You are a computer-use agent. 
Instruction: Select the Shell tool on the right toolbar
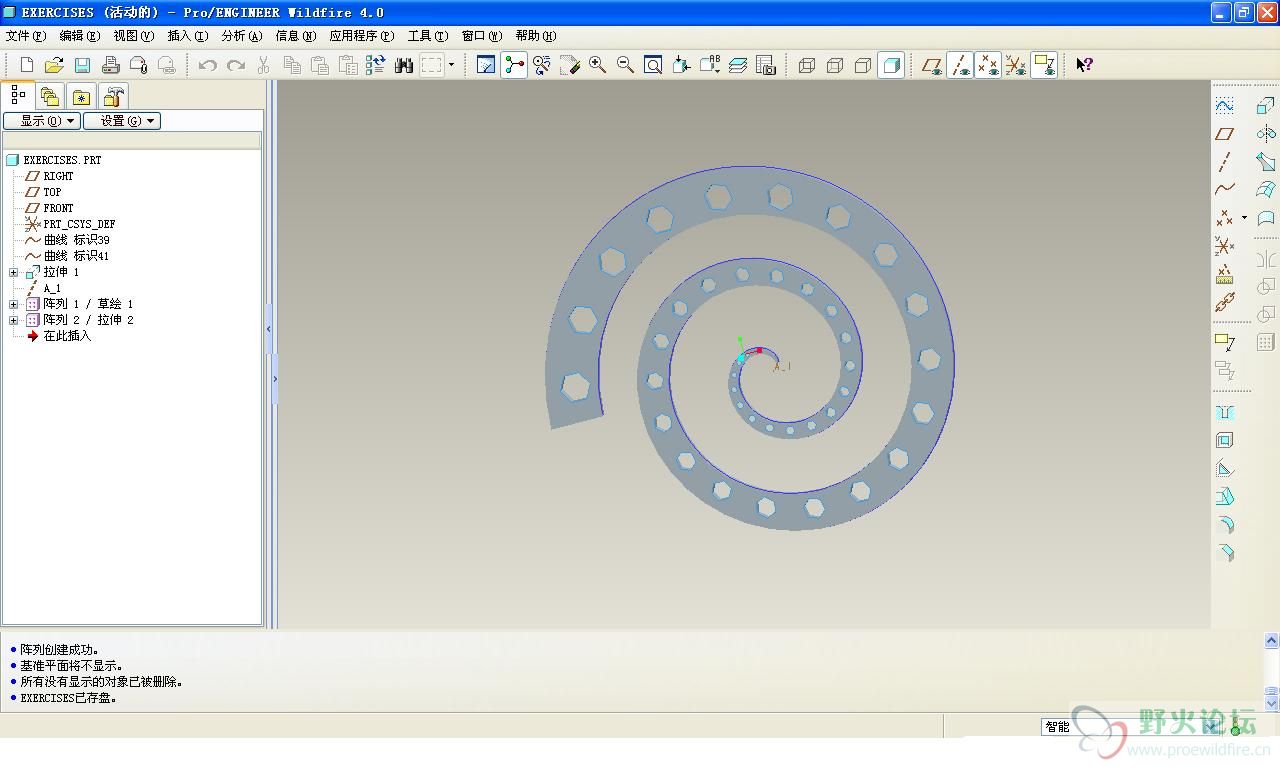[x=1224, y=441]
